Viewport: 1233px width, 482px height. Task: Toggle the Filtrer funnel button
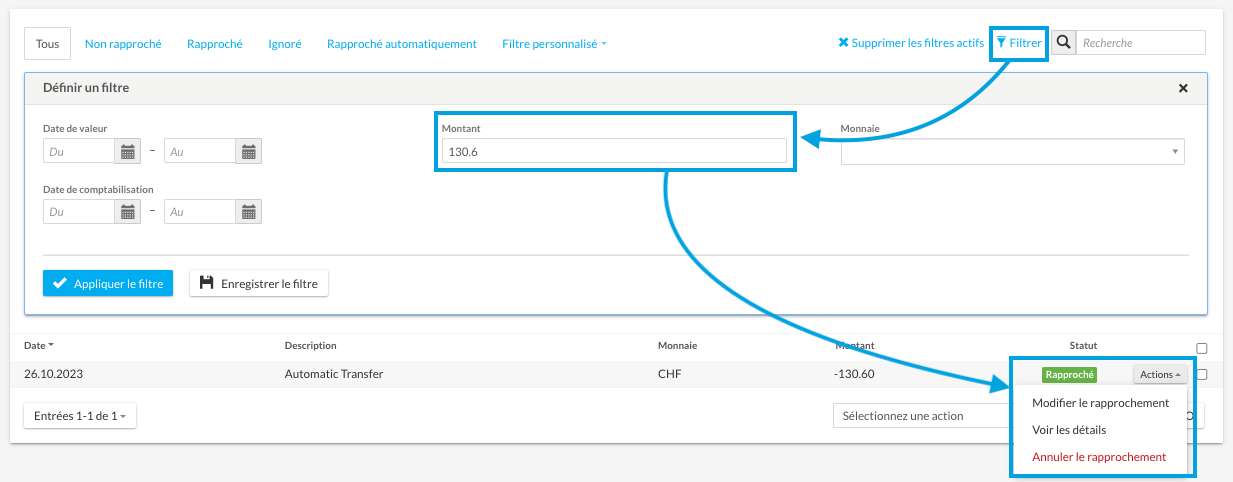pyautogui.click(x=1019, y=43)
